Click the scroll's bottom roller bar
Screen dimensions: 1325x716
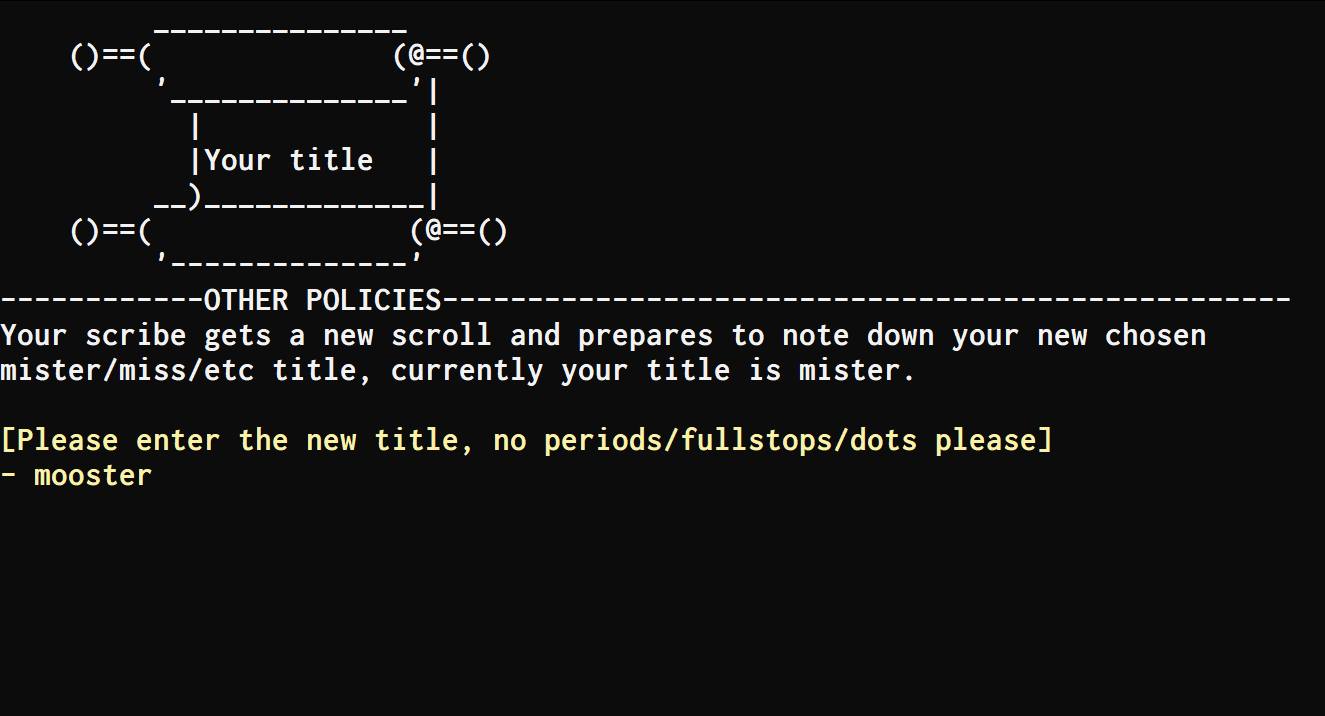click(x=290, y=231)
